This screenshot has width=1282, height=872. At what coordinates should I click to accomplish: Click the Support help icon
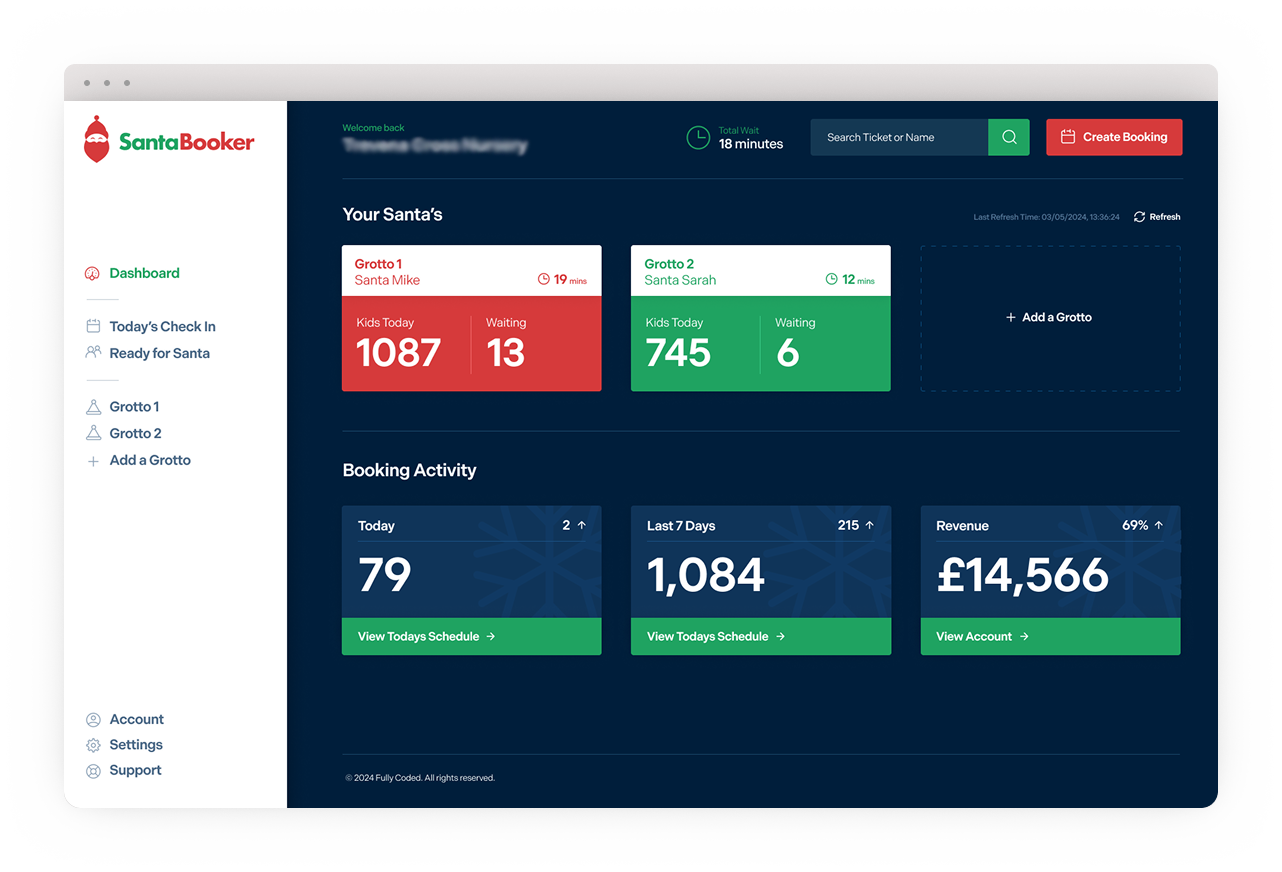pos(91,770)
